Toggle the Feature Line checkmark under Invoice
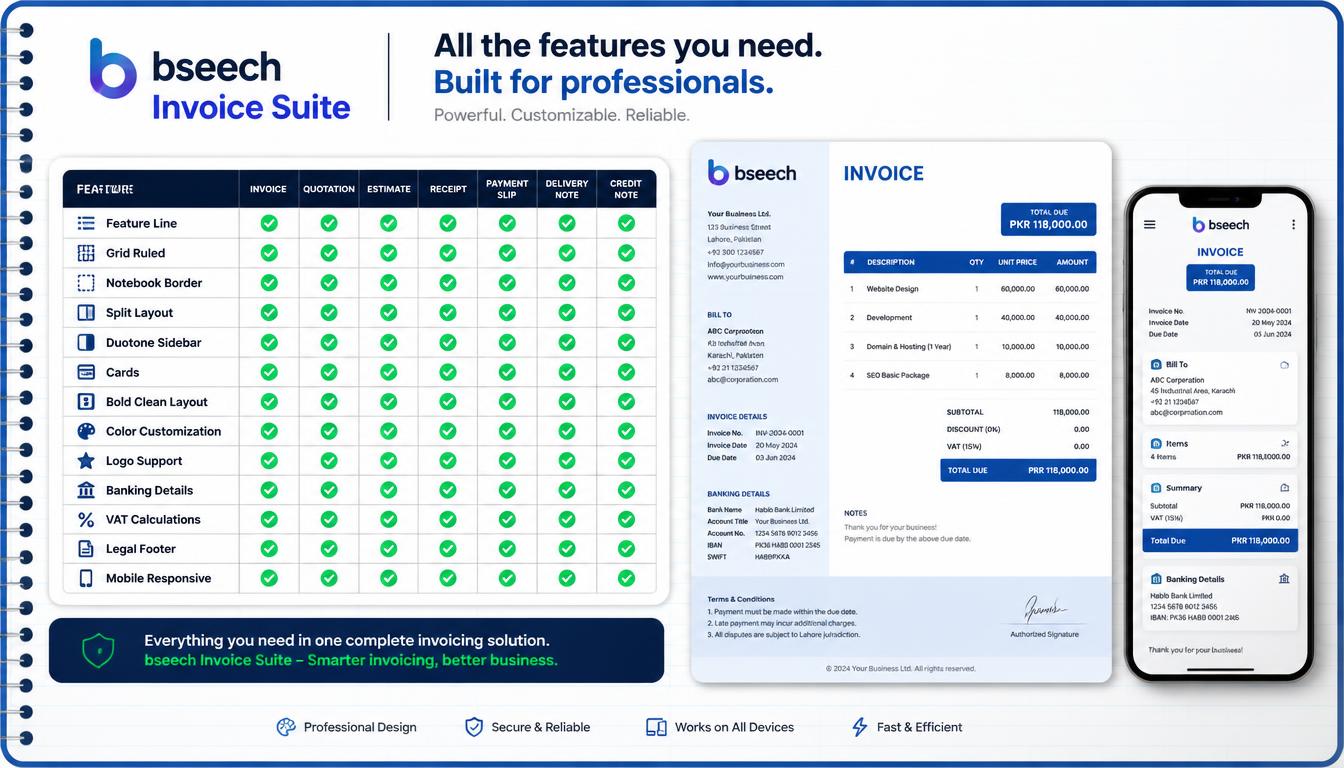The height and width of the screenshot is (768, 1344). (x=269, y=223)
